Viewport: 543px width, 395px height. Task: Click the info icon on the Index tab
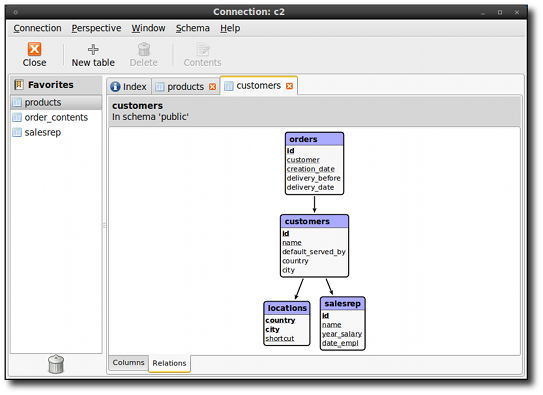[x=115, y=87]
